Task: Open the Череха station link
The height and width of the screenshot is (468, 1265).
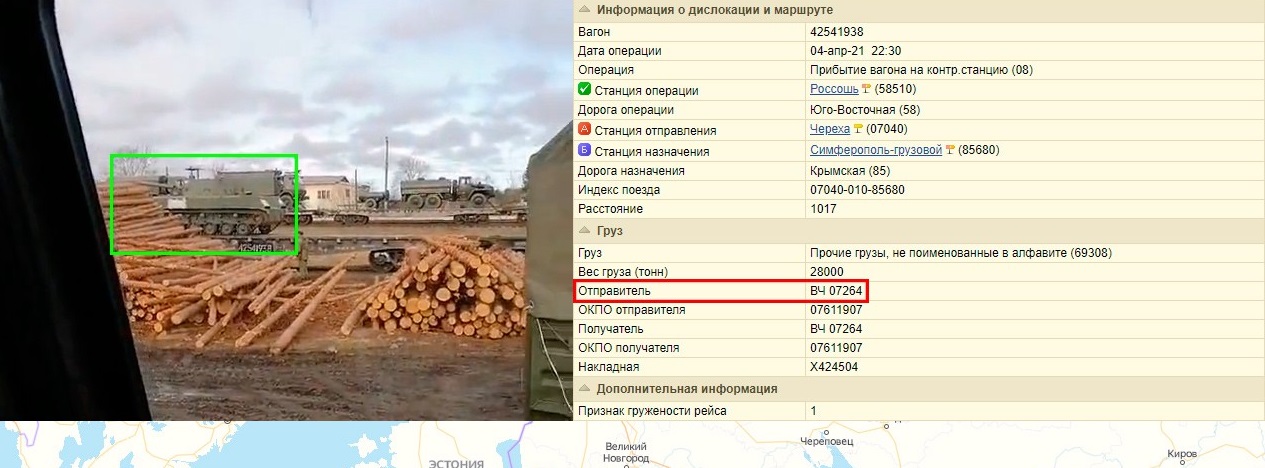Action: pos(829,130)
